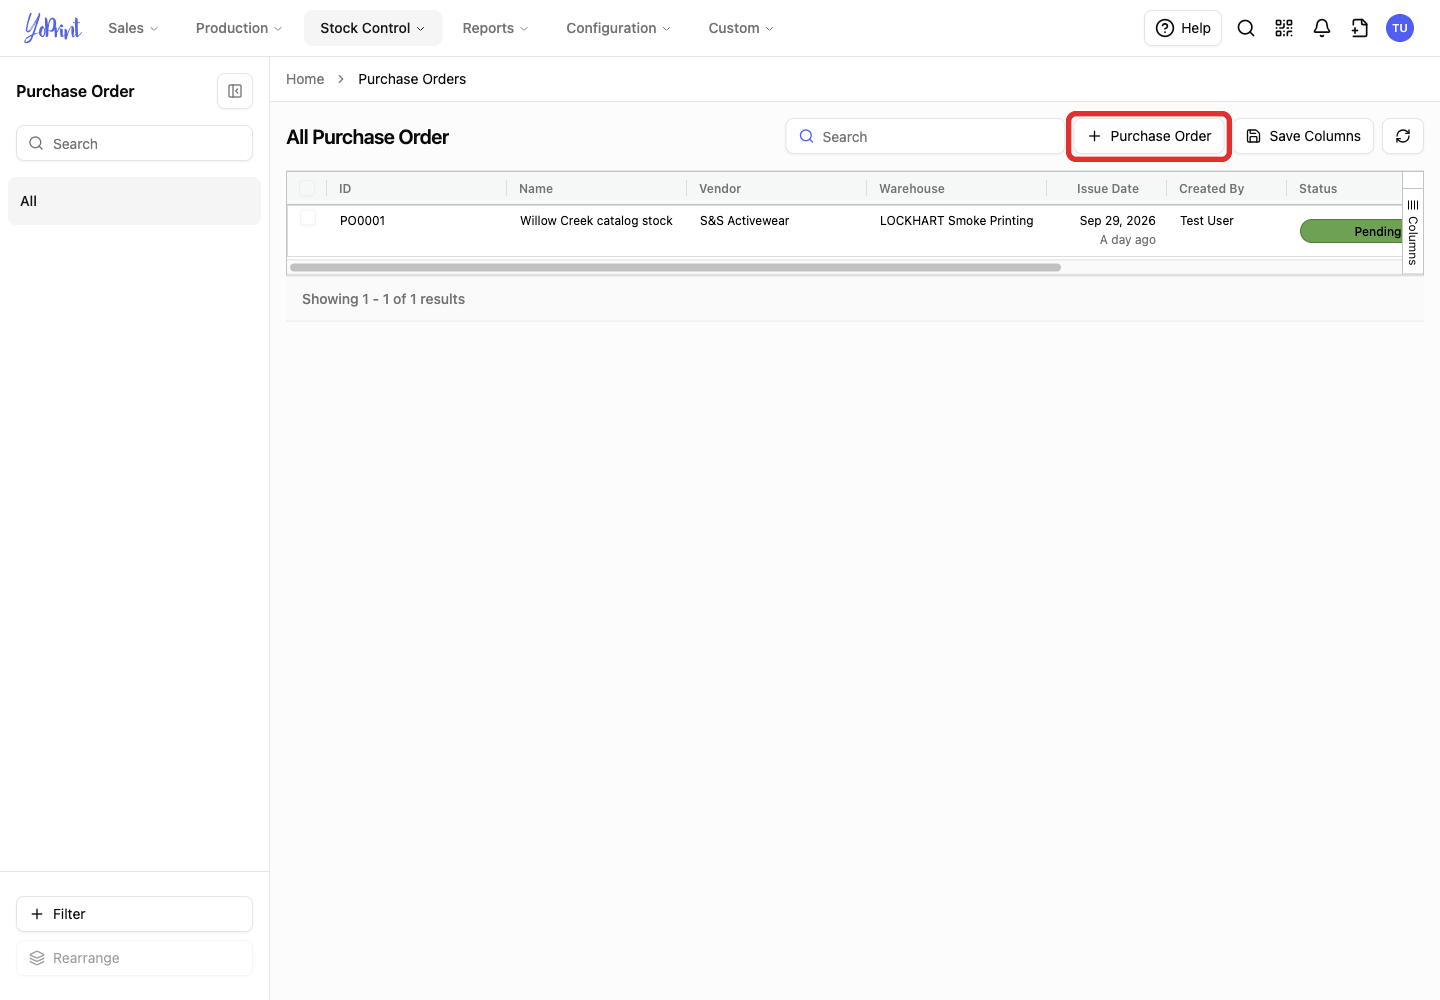
Task: Open the Columns side panel
Action: click(x=1413, y=232)
